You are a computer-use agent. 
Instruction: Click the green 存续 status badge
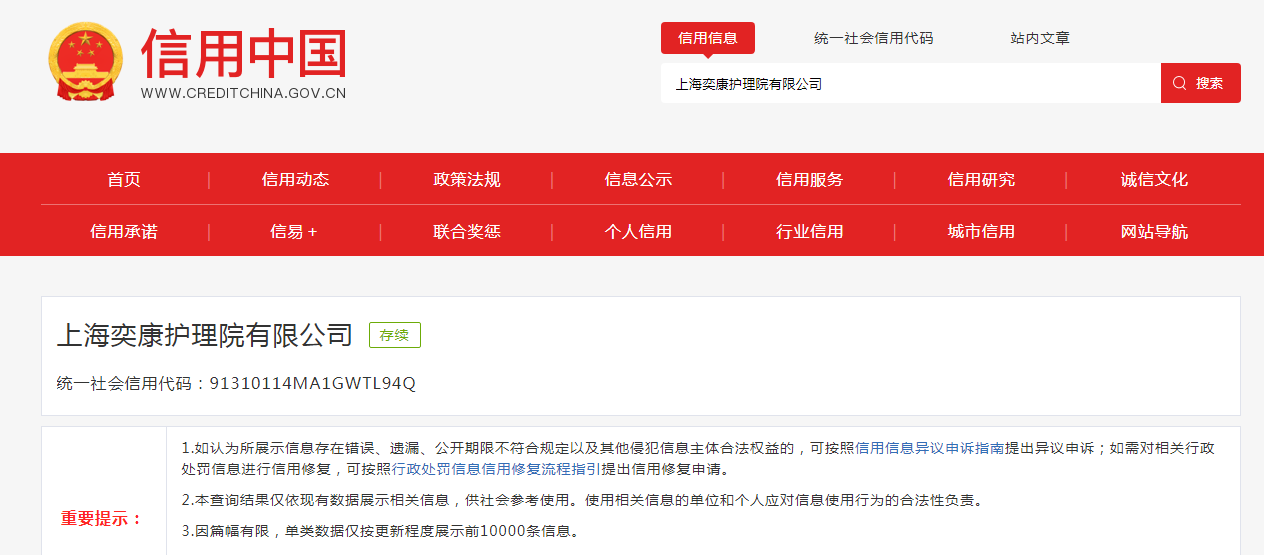point(395,335)
